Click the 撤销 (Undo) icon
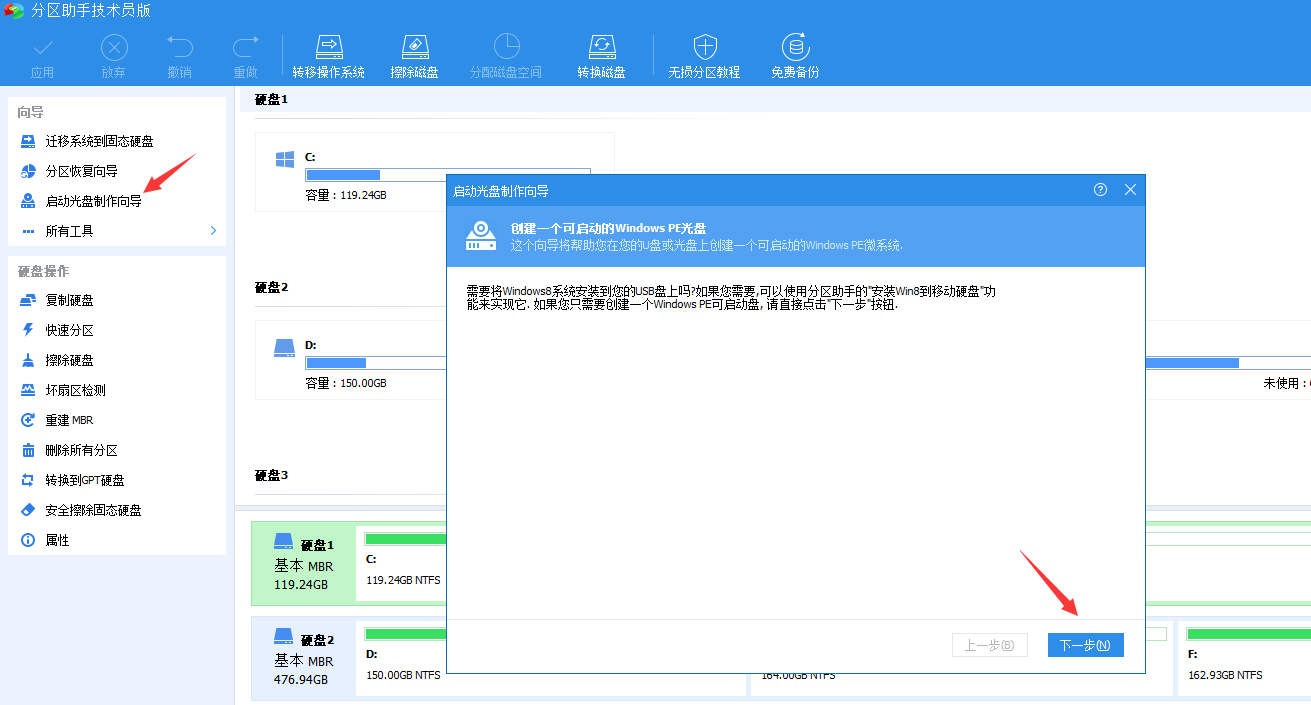The width and height of the screenshot is (1311, 705). [179, 55]
